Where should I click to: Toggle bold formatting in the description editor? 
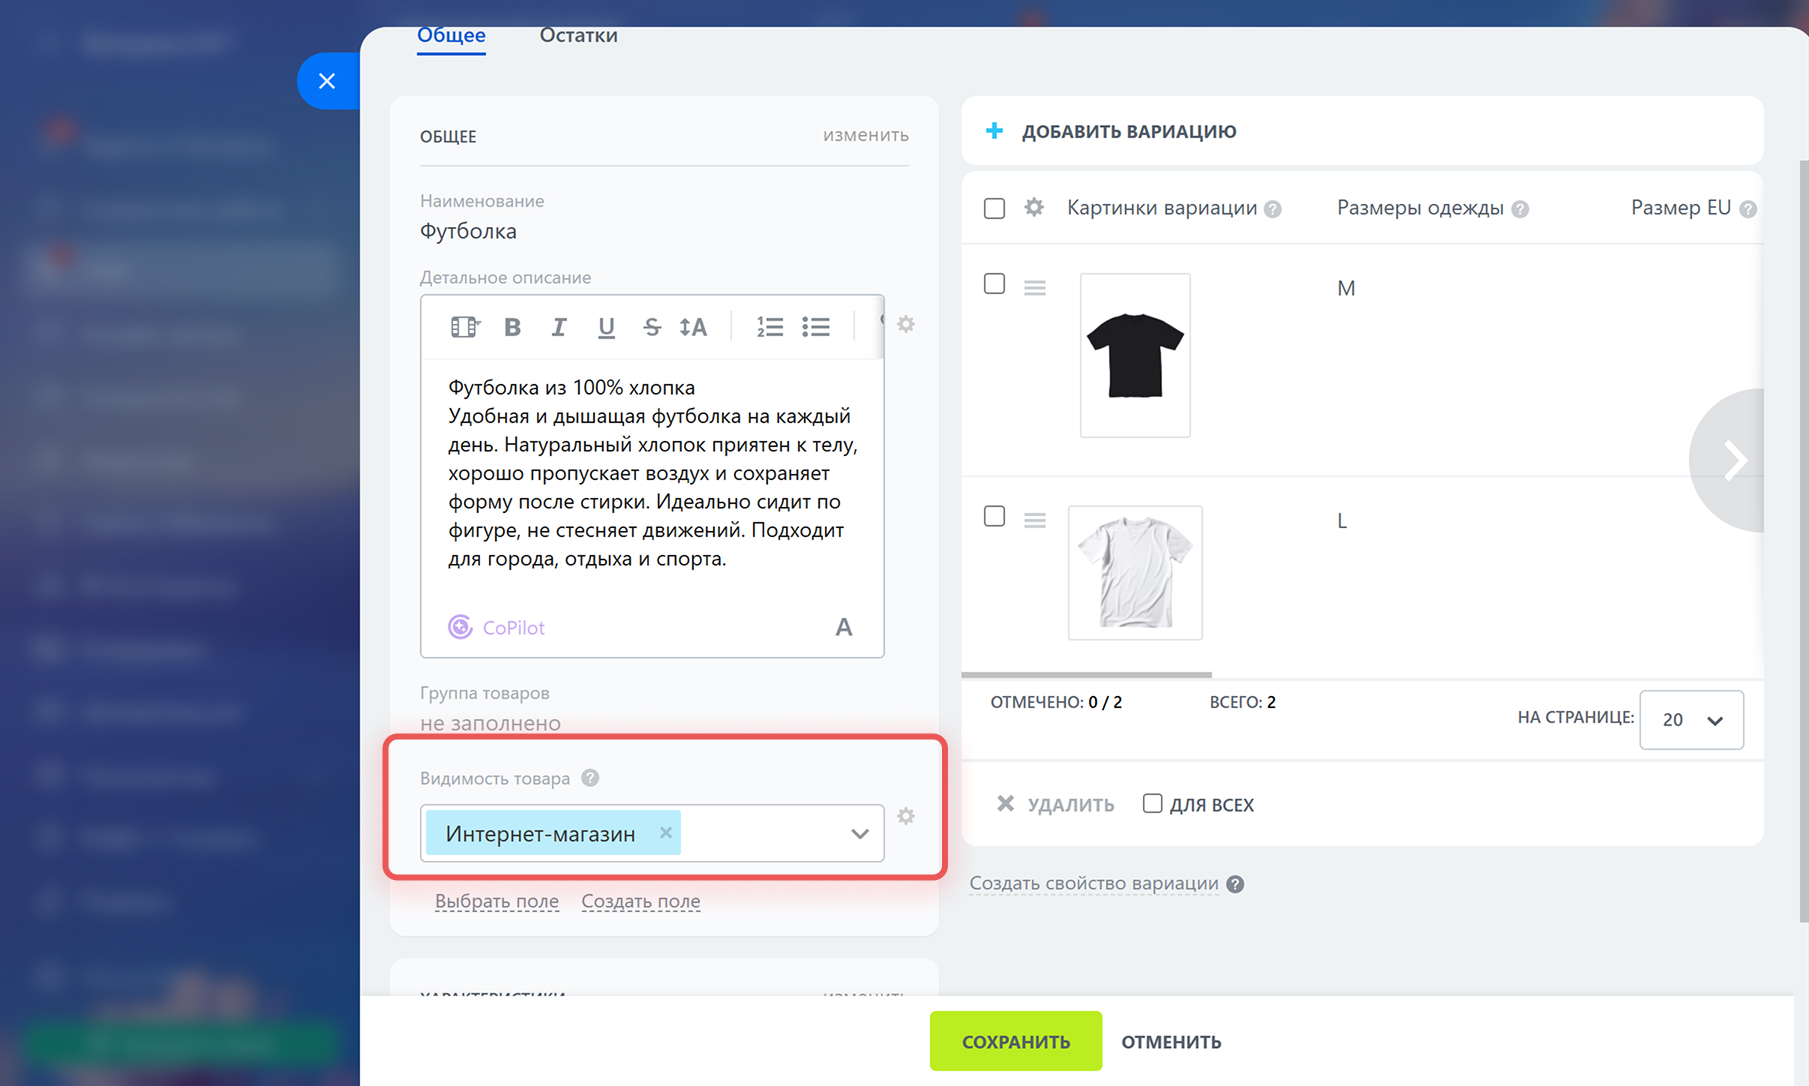(x=512, y=327)
